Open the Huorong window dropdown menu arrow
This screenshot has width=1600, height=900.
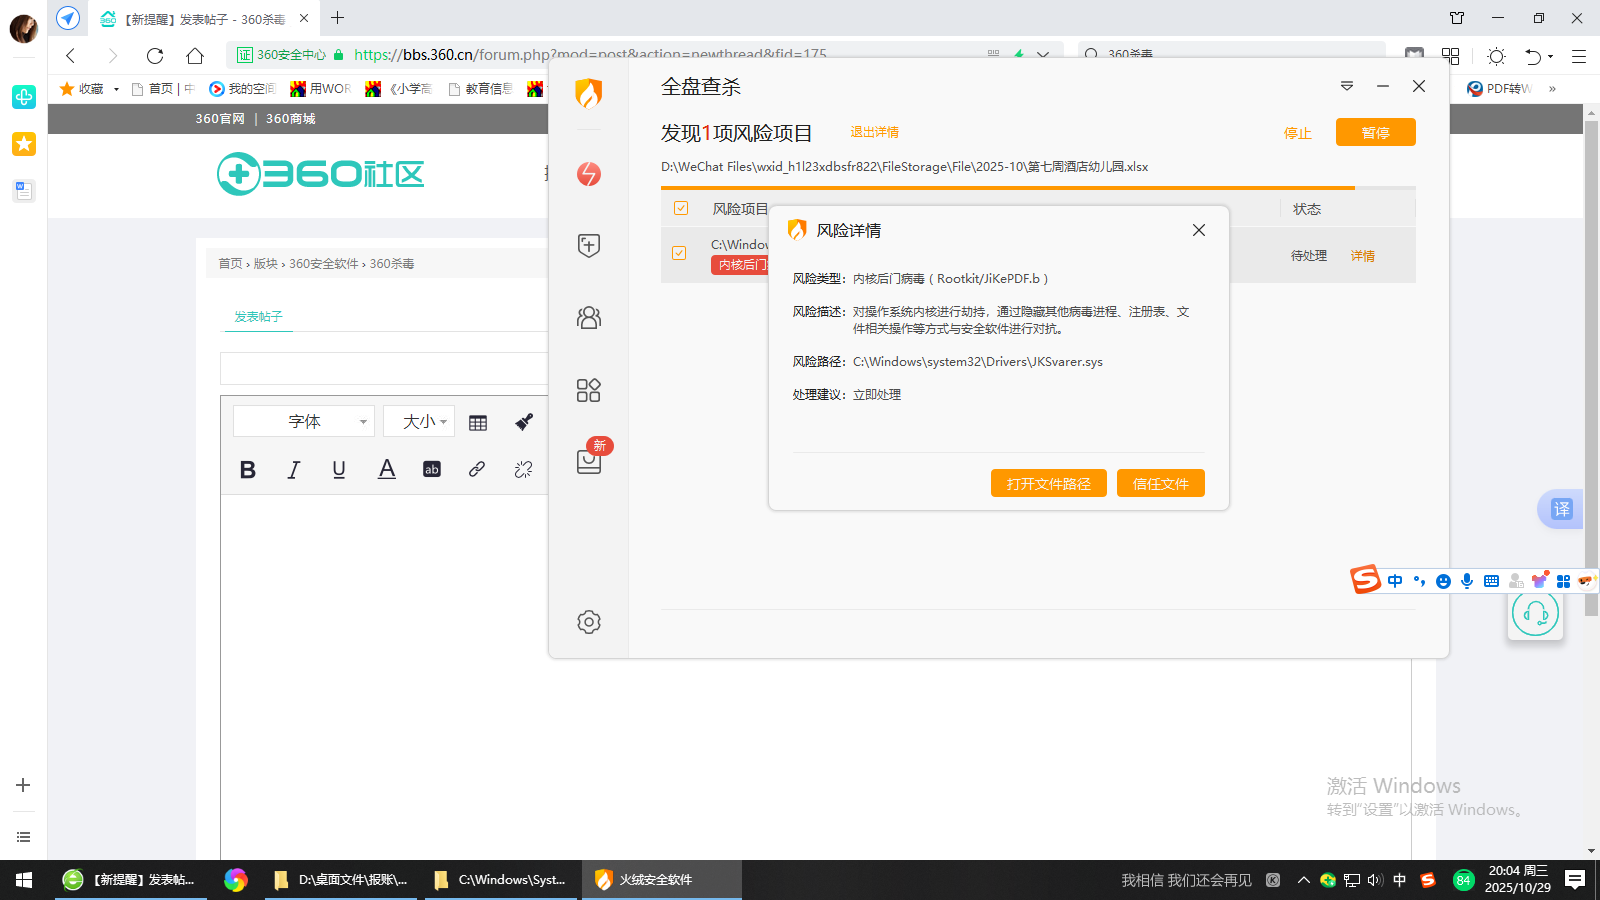[x=1347, y=87]
